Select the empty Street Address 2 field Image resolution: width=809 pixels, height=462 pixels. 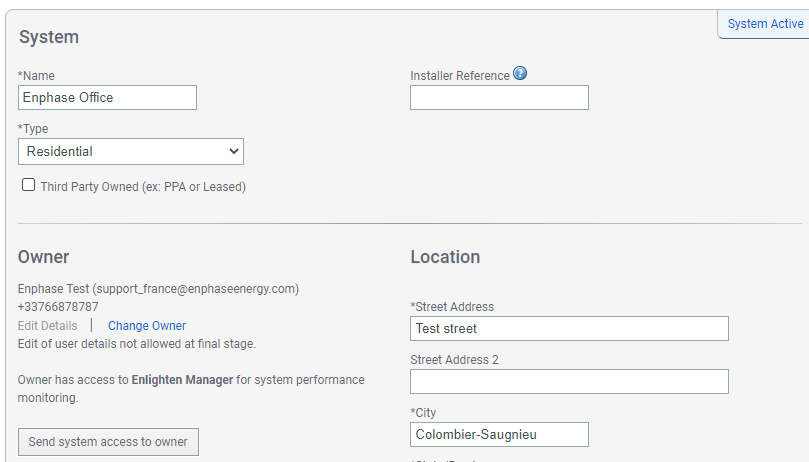569,381
